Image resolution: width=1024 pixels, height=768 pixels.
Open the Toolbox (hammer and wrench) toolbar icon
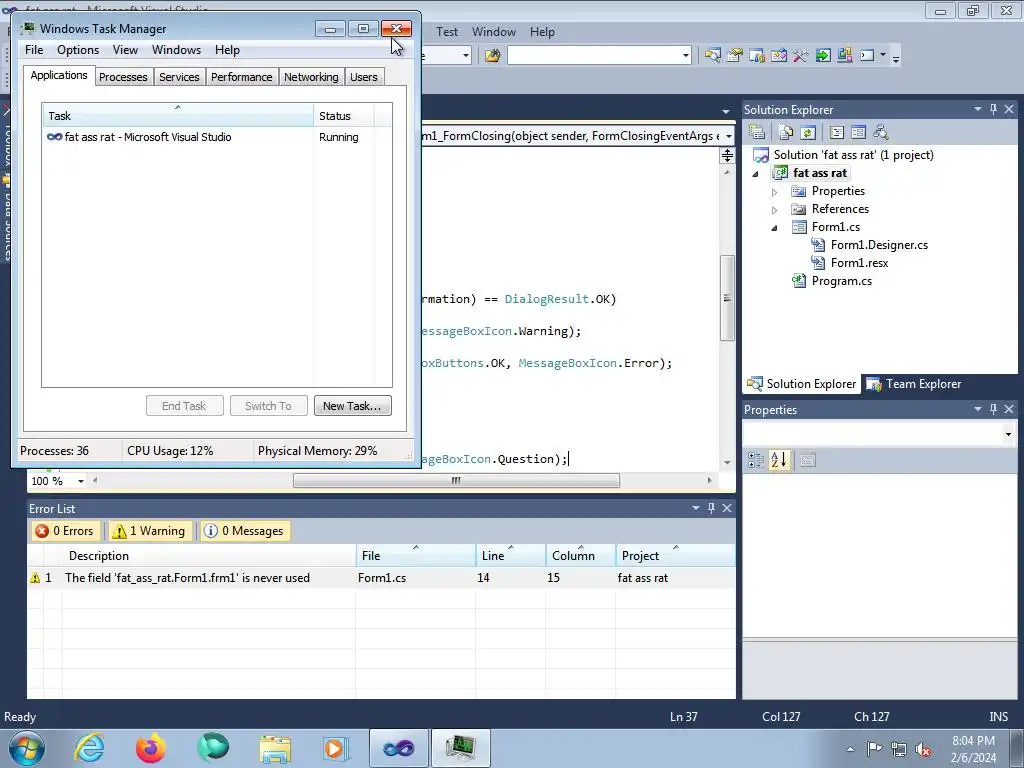coord(801,56)
